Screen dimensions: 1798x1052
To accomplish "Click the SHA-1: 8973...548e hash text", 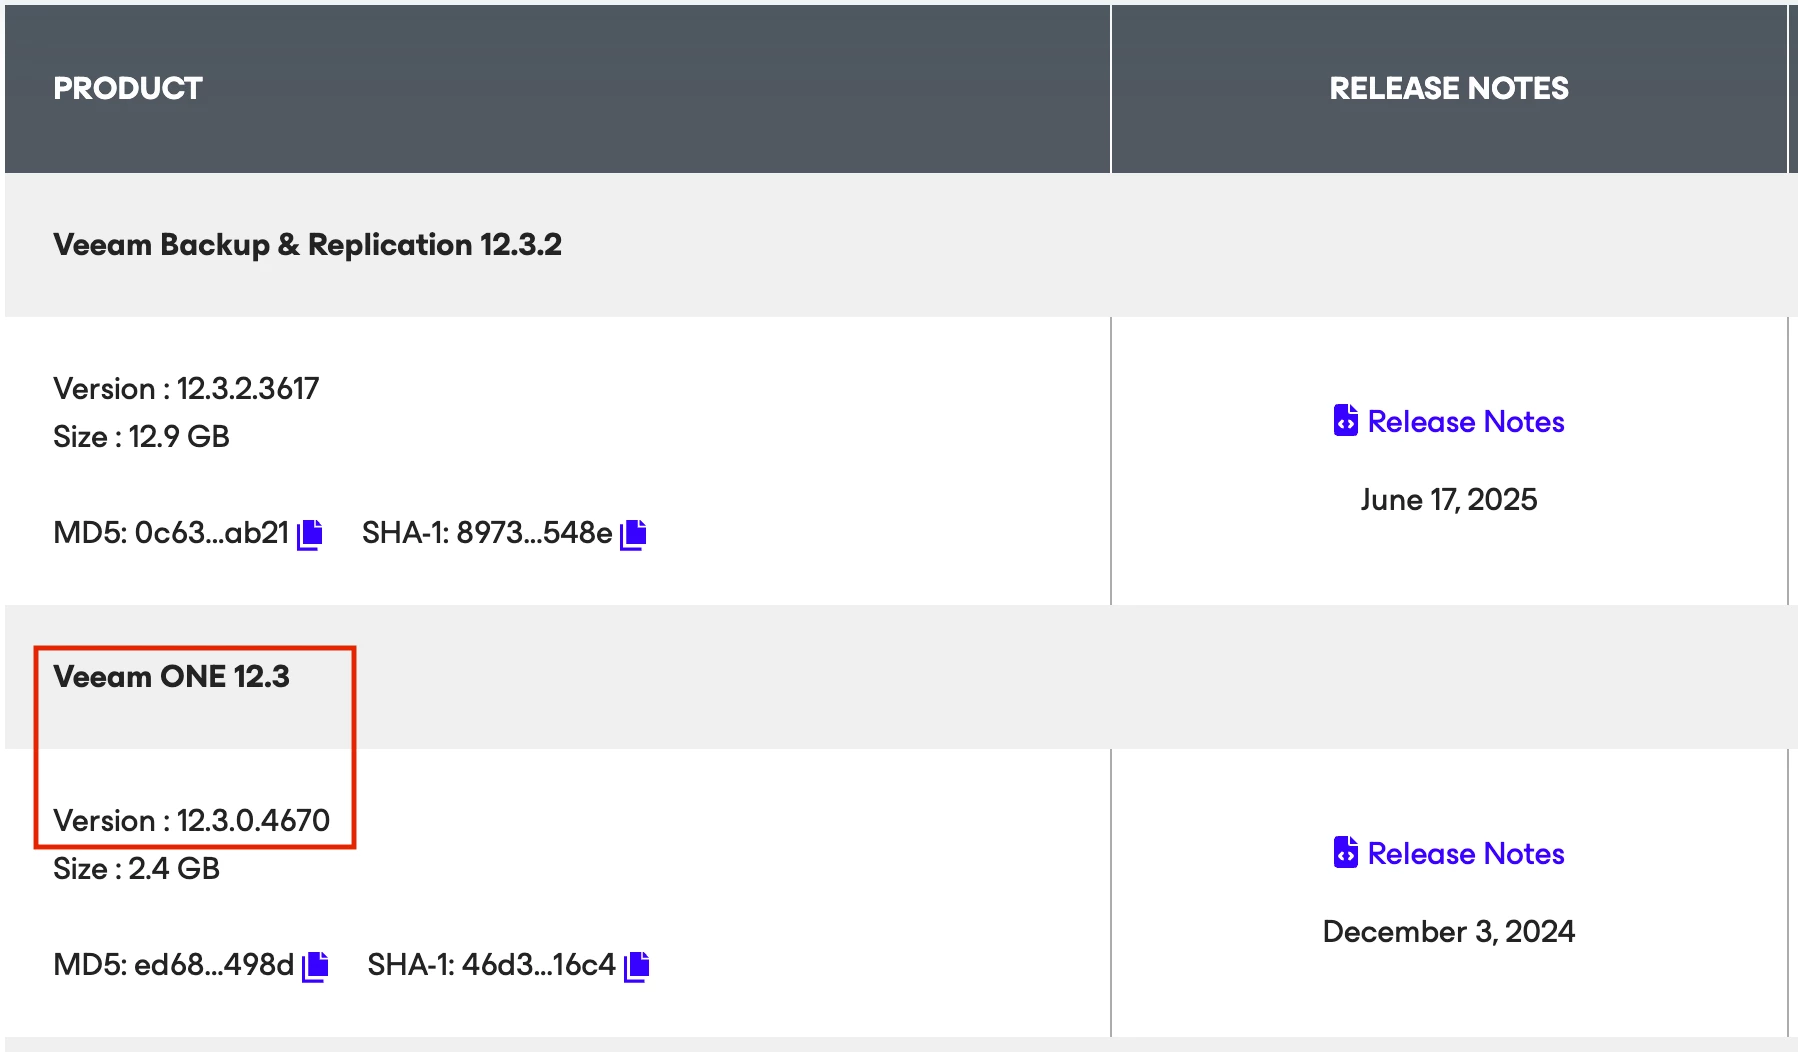I will tap(487, 533).
